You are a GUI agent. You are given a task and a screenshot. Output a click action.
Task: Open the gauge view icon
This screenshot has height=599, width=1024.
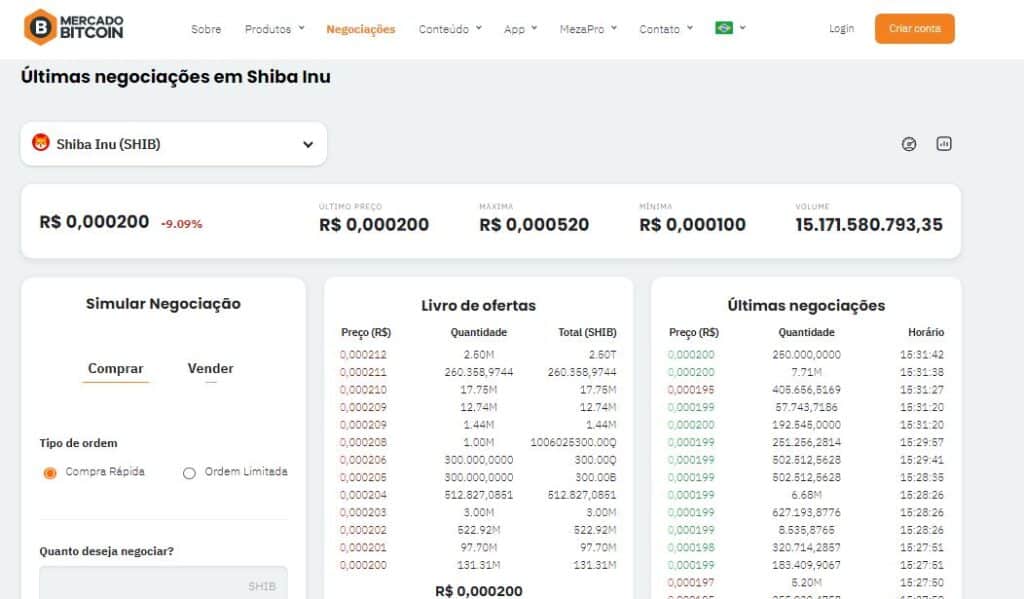click(x=908, y=144)
